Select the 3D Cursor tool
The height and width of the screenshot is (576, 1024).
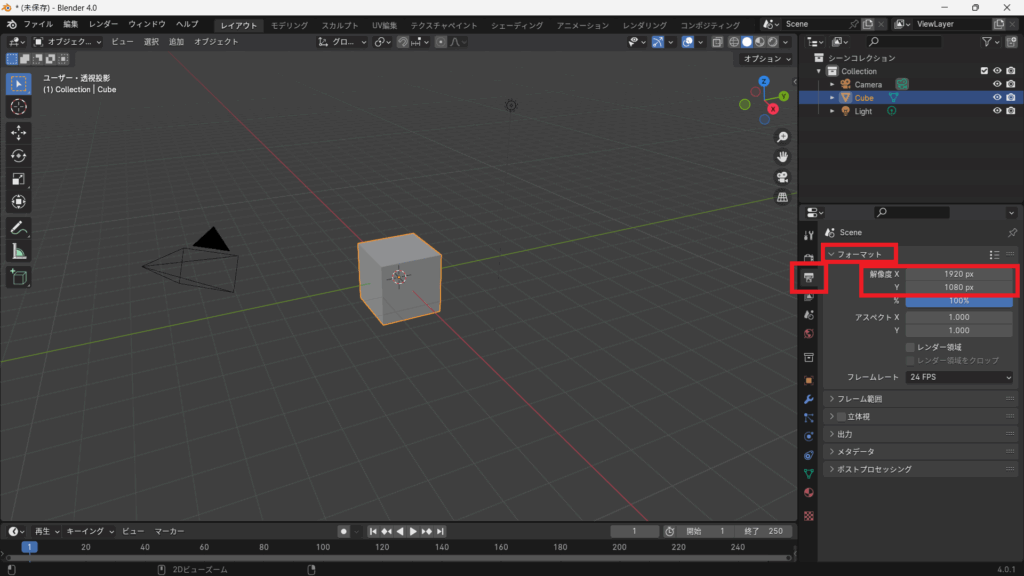point(18,107)
